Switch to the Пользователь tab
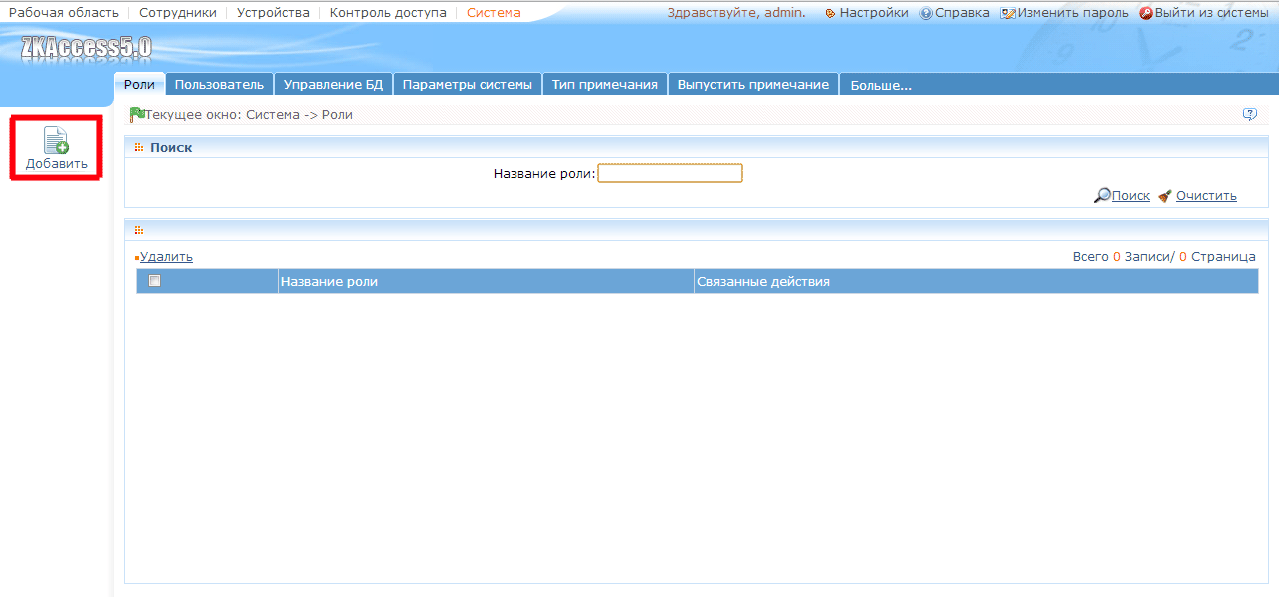The height and width of the screenshot is (597, 1279). [219, 85]
